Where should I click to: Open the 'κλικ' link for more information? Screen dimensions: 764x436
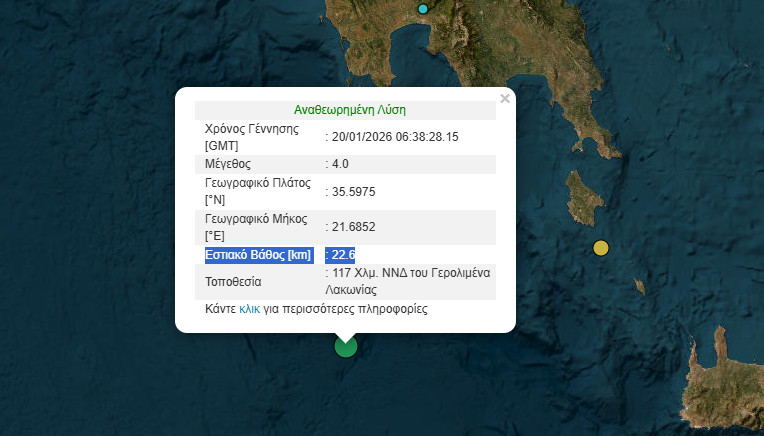249,310
